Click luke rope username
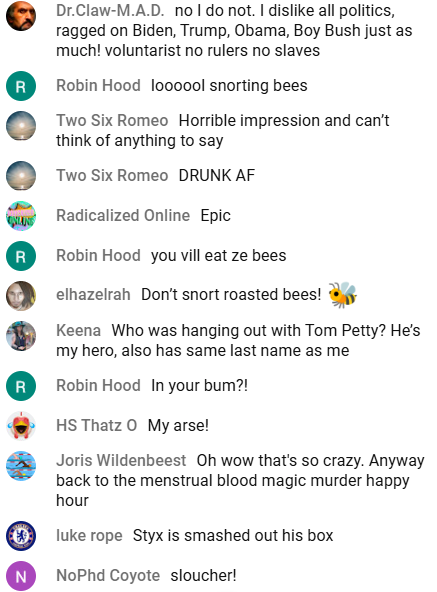437x592 pixels. point(90,536)
